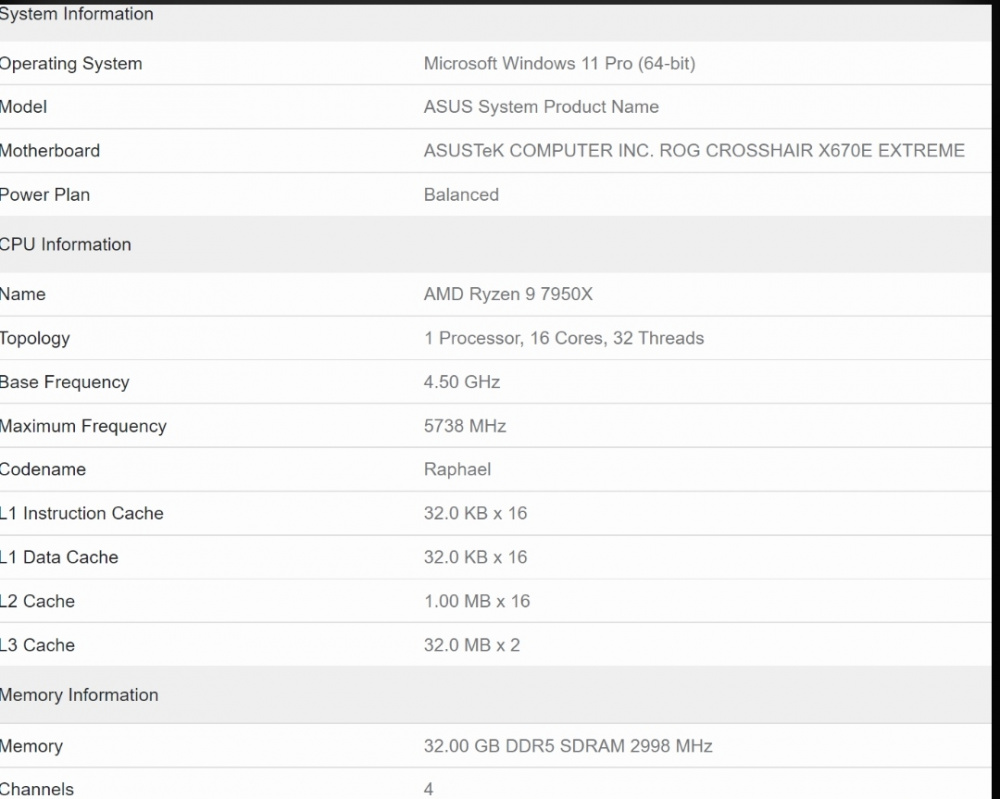This screenshot has height=799, width=1000.
Task: Click the 32.0 MB x 2 value
Action: click(x=472, y=645)
